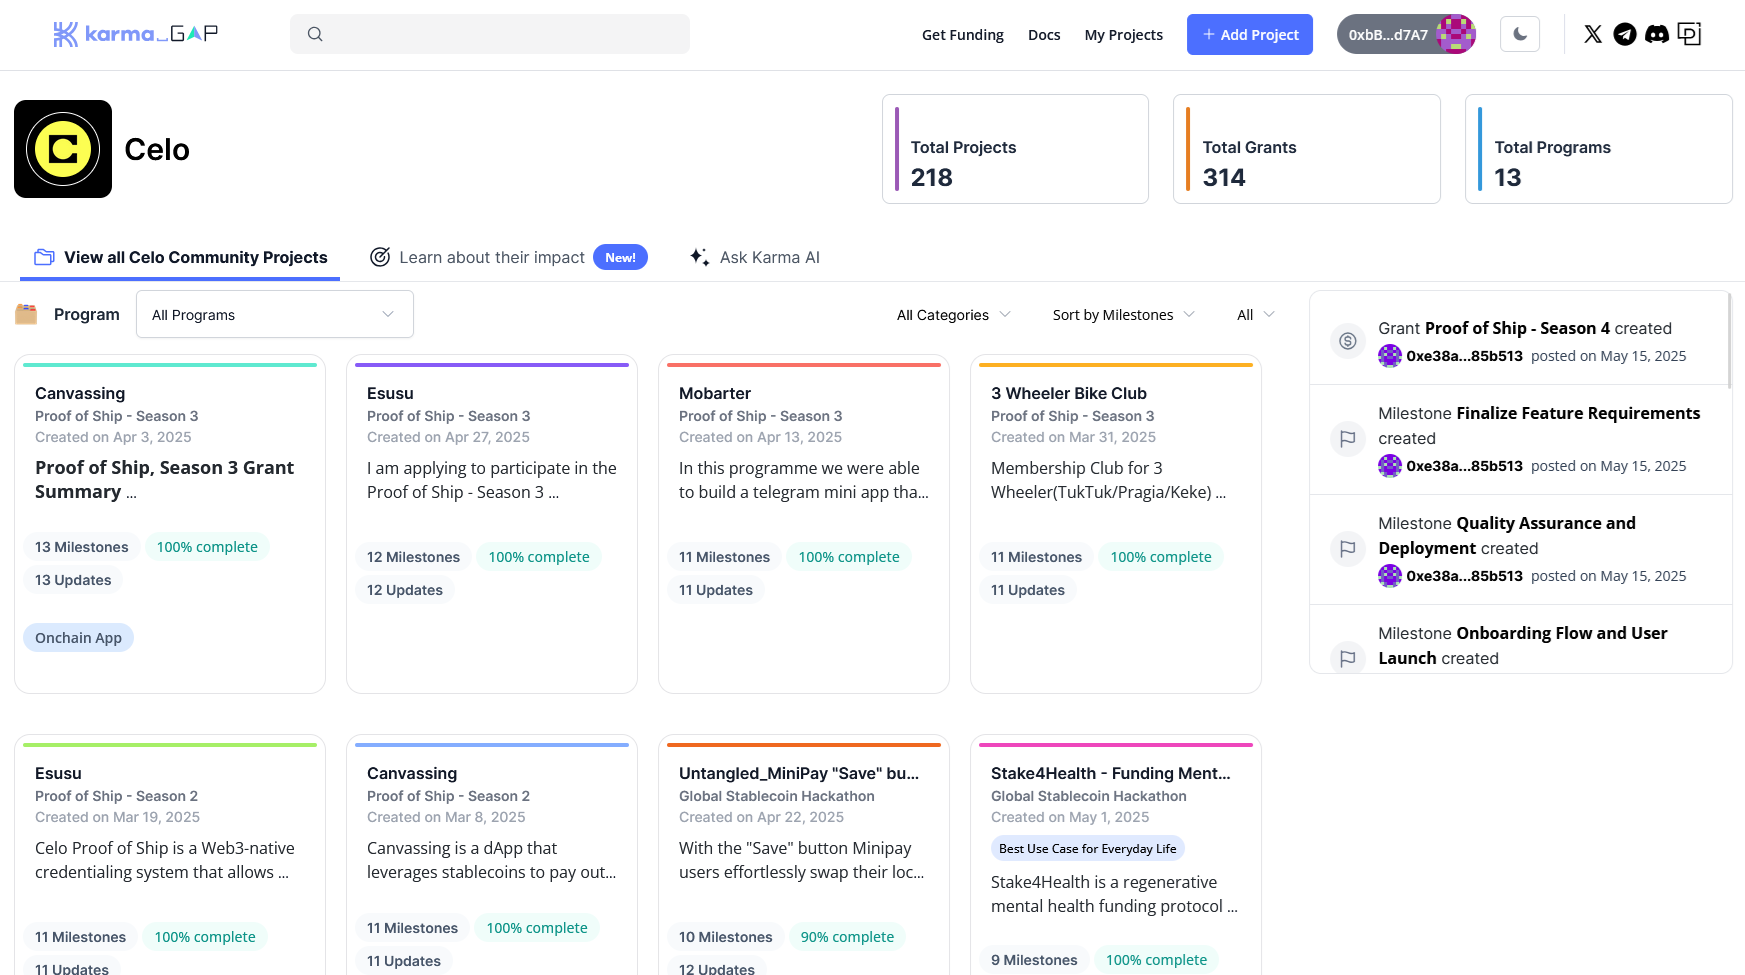Click the flag icon of Onboarding Flow and User Launch
This screenshot has width=1745, height=975.
pos(1348,657)
